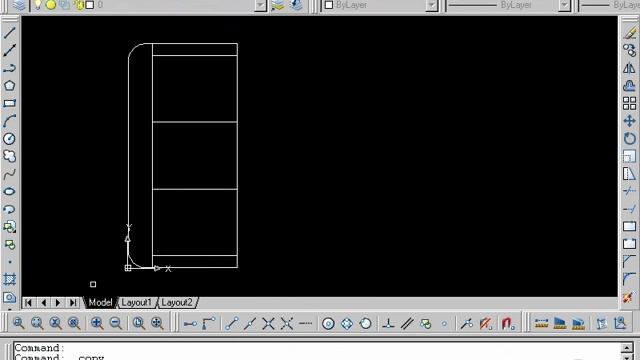The image size is (640, 360).
Task: Expand the layer list dropdown arrow
Action: tap(260, 5)
